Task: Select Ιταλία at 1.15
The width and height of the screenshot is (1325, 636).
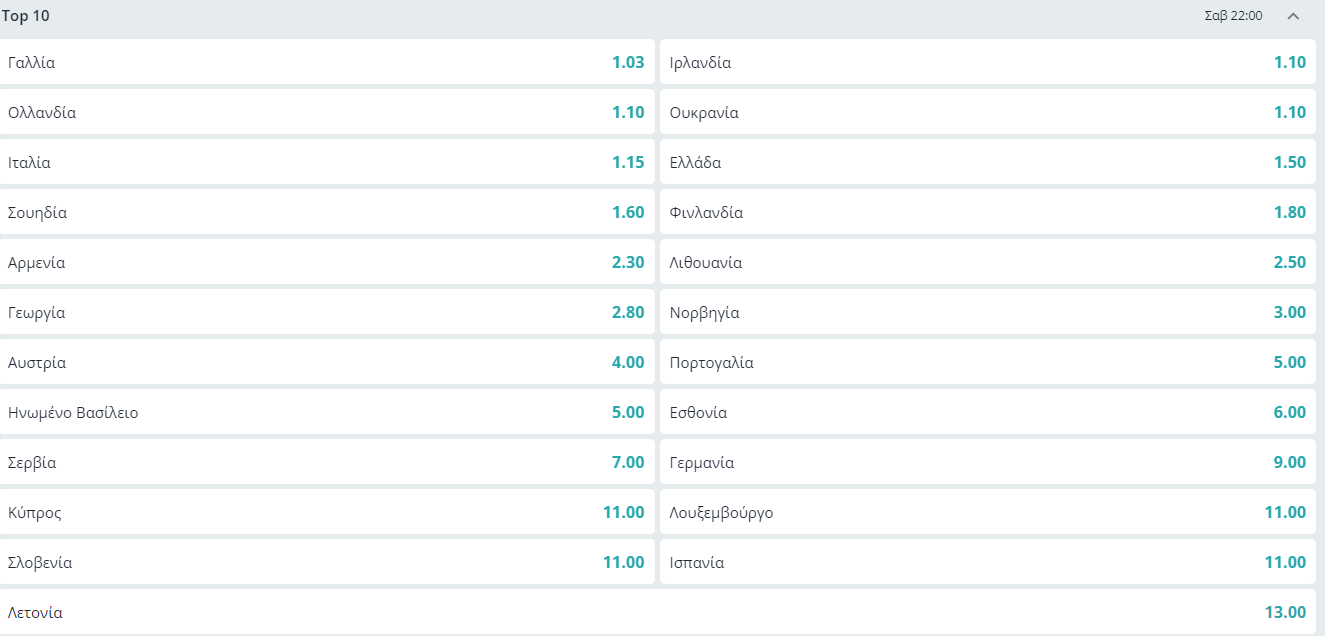Action: 327,162
